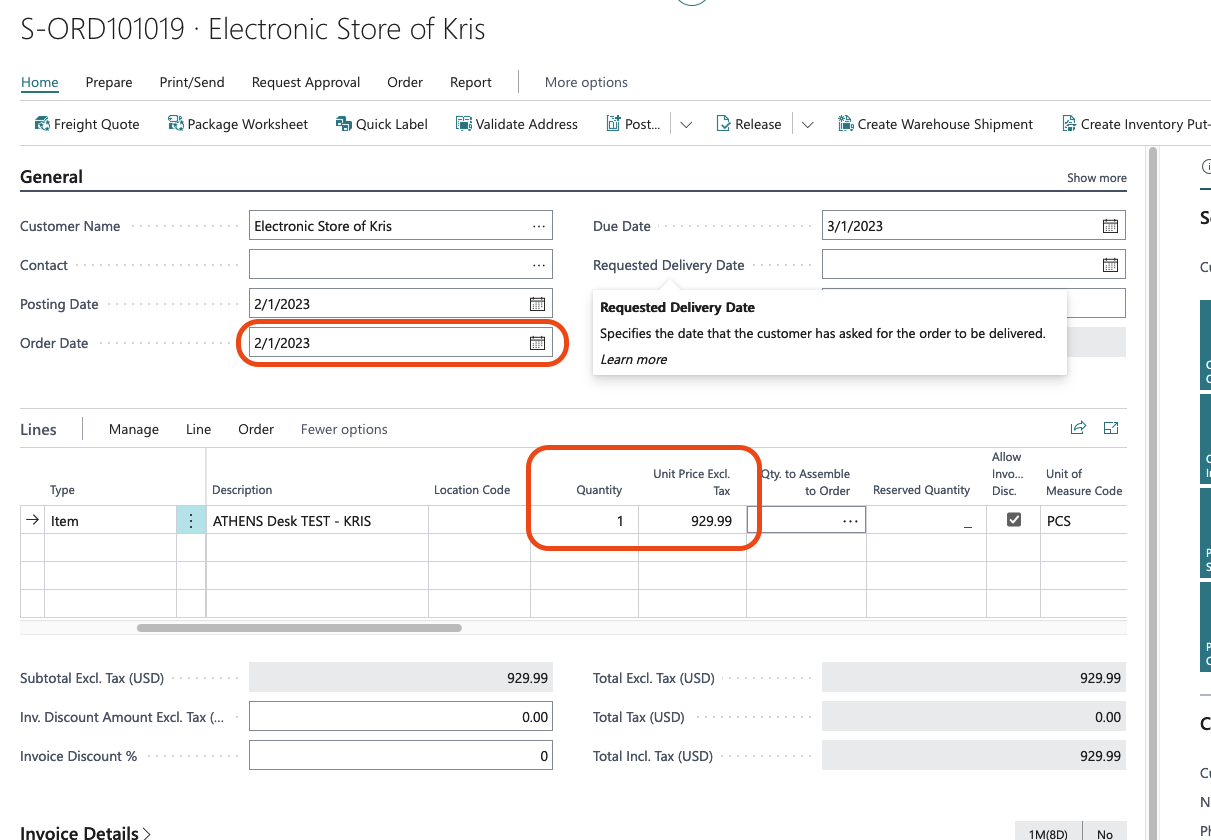Open the Due Date calendar picker
Screen dimensions: 1211x840
point(1109,225)
